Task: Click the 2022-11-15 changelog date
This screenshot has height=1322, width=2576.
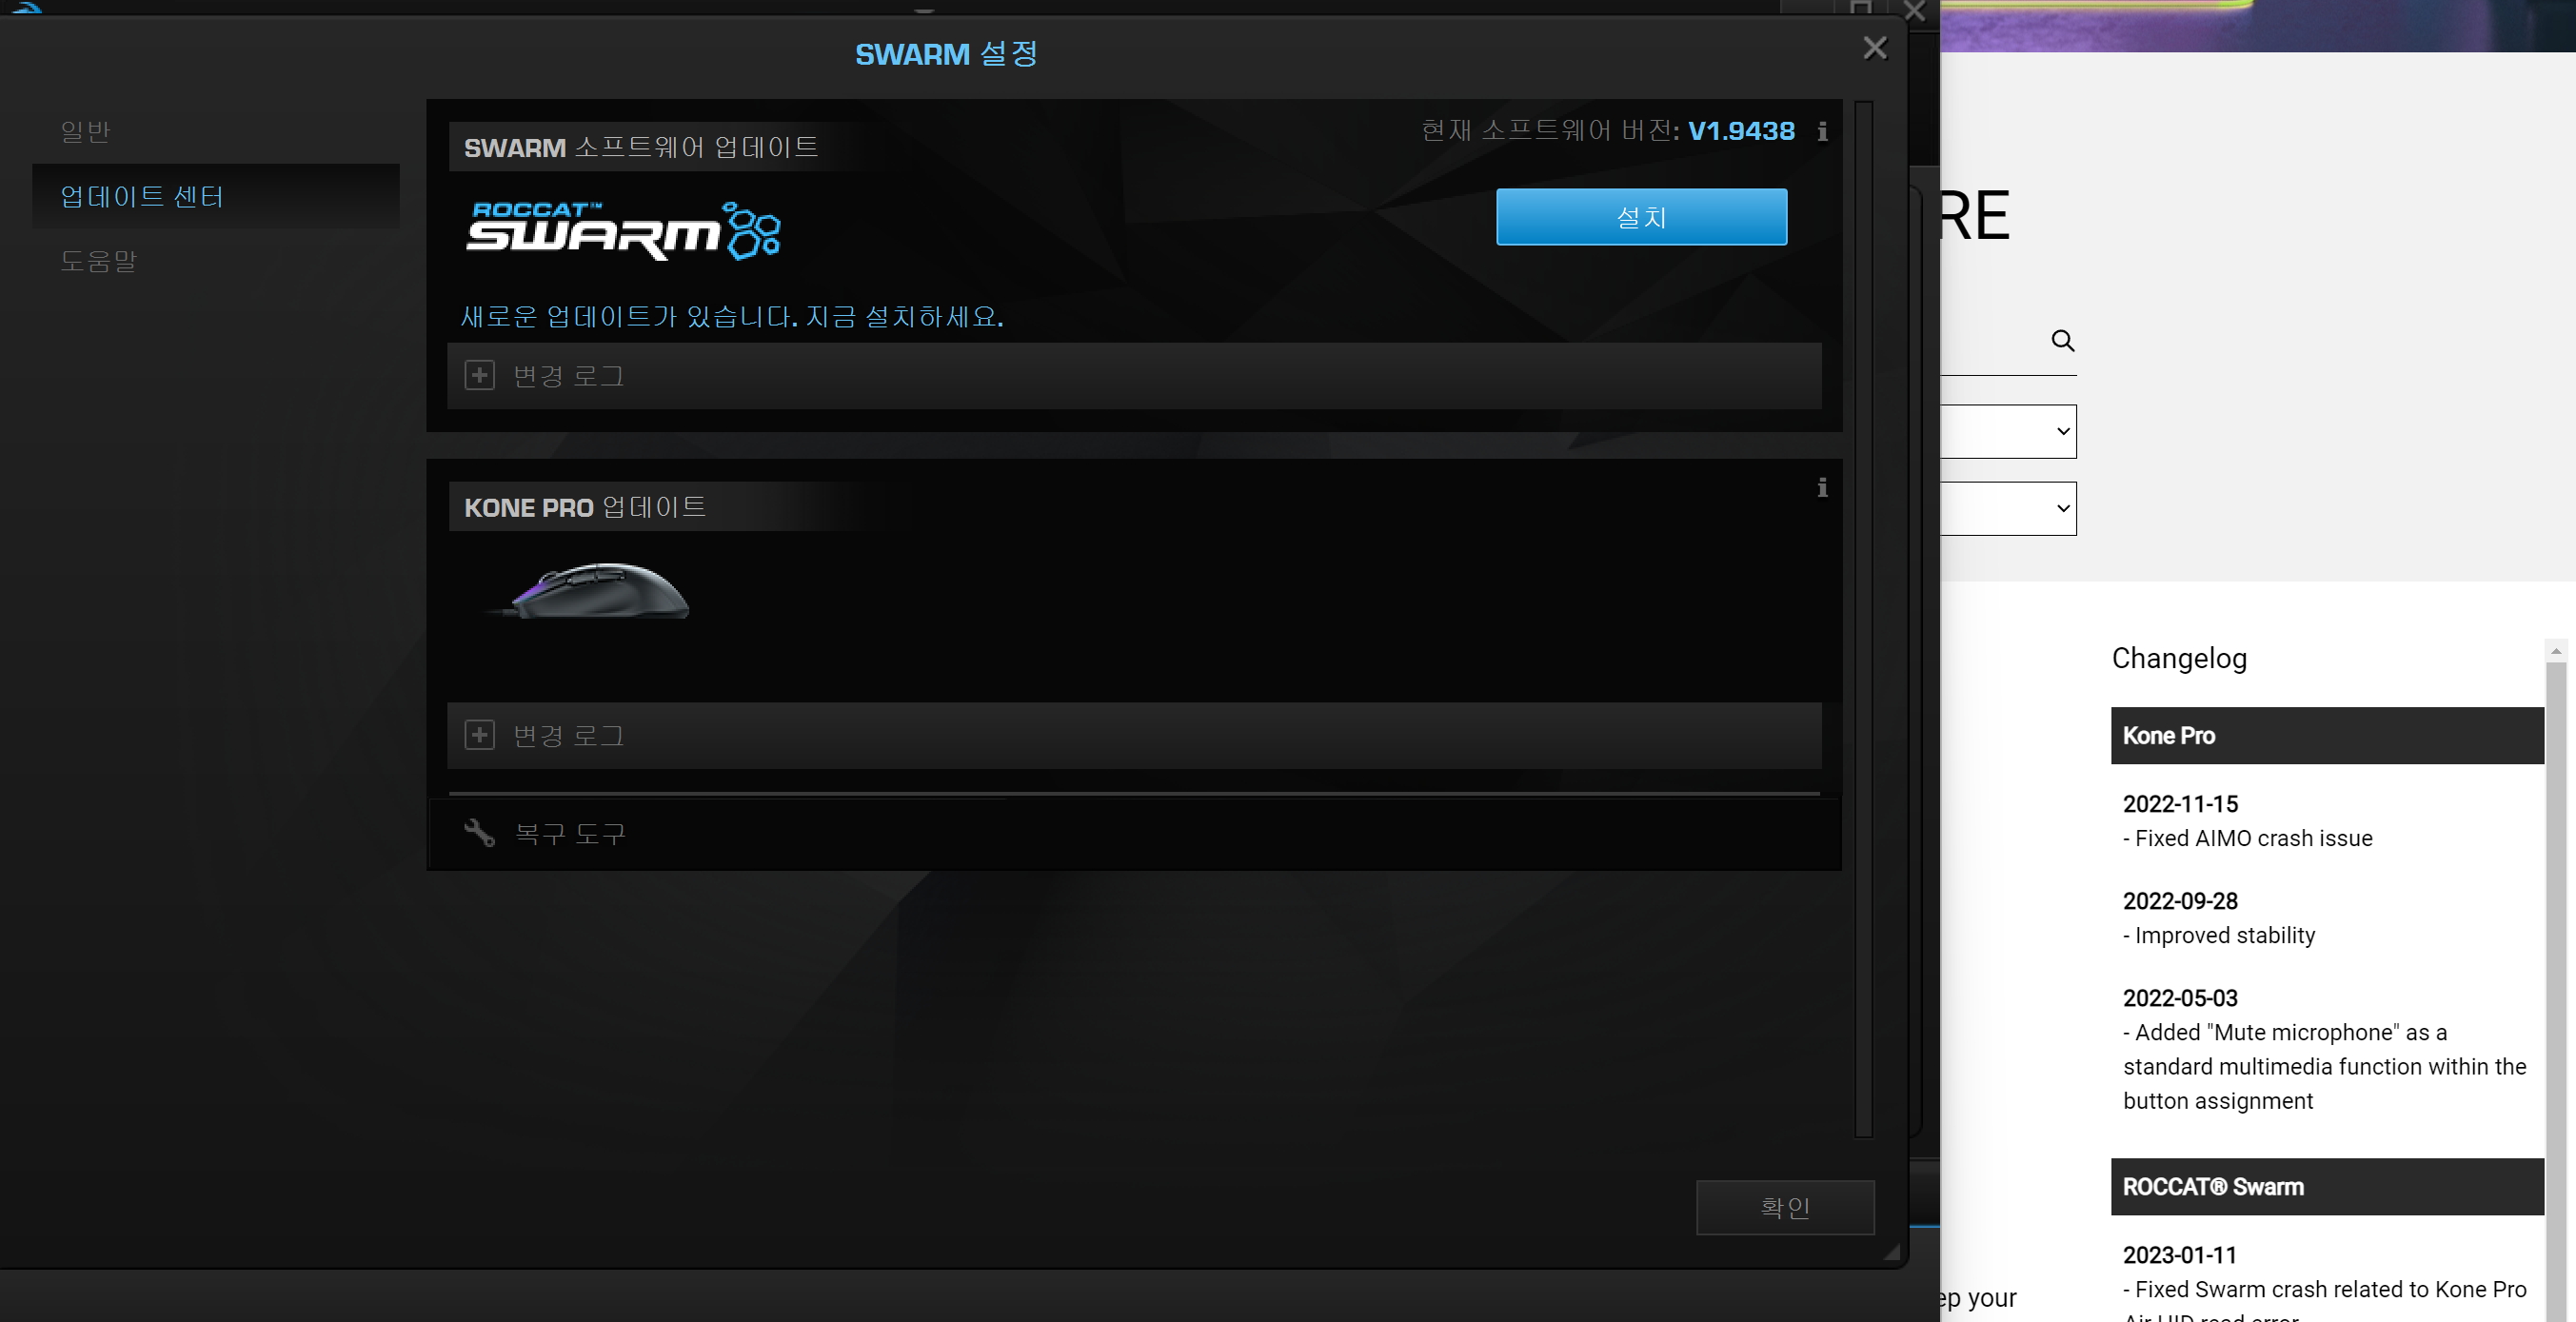Action: (2180, 804)
